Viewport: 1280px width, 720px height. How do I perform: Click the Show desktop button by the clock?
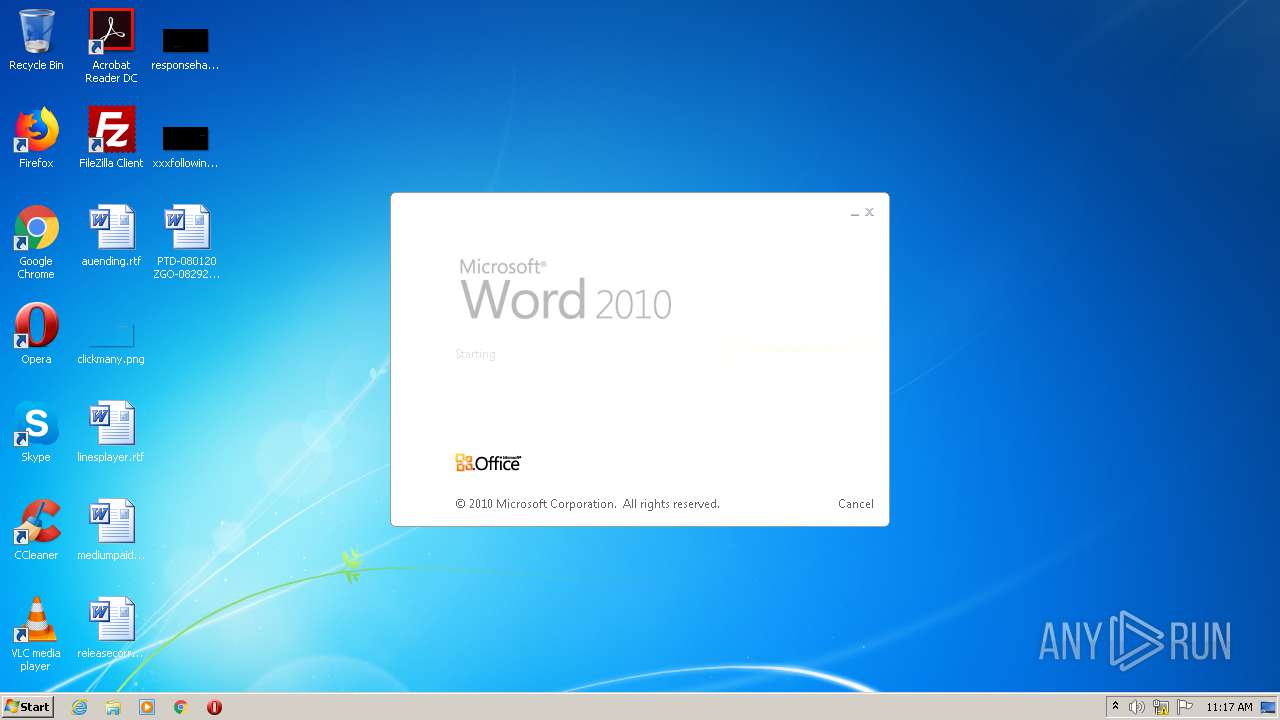[1269, 707]
